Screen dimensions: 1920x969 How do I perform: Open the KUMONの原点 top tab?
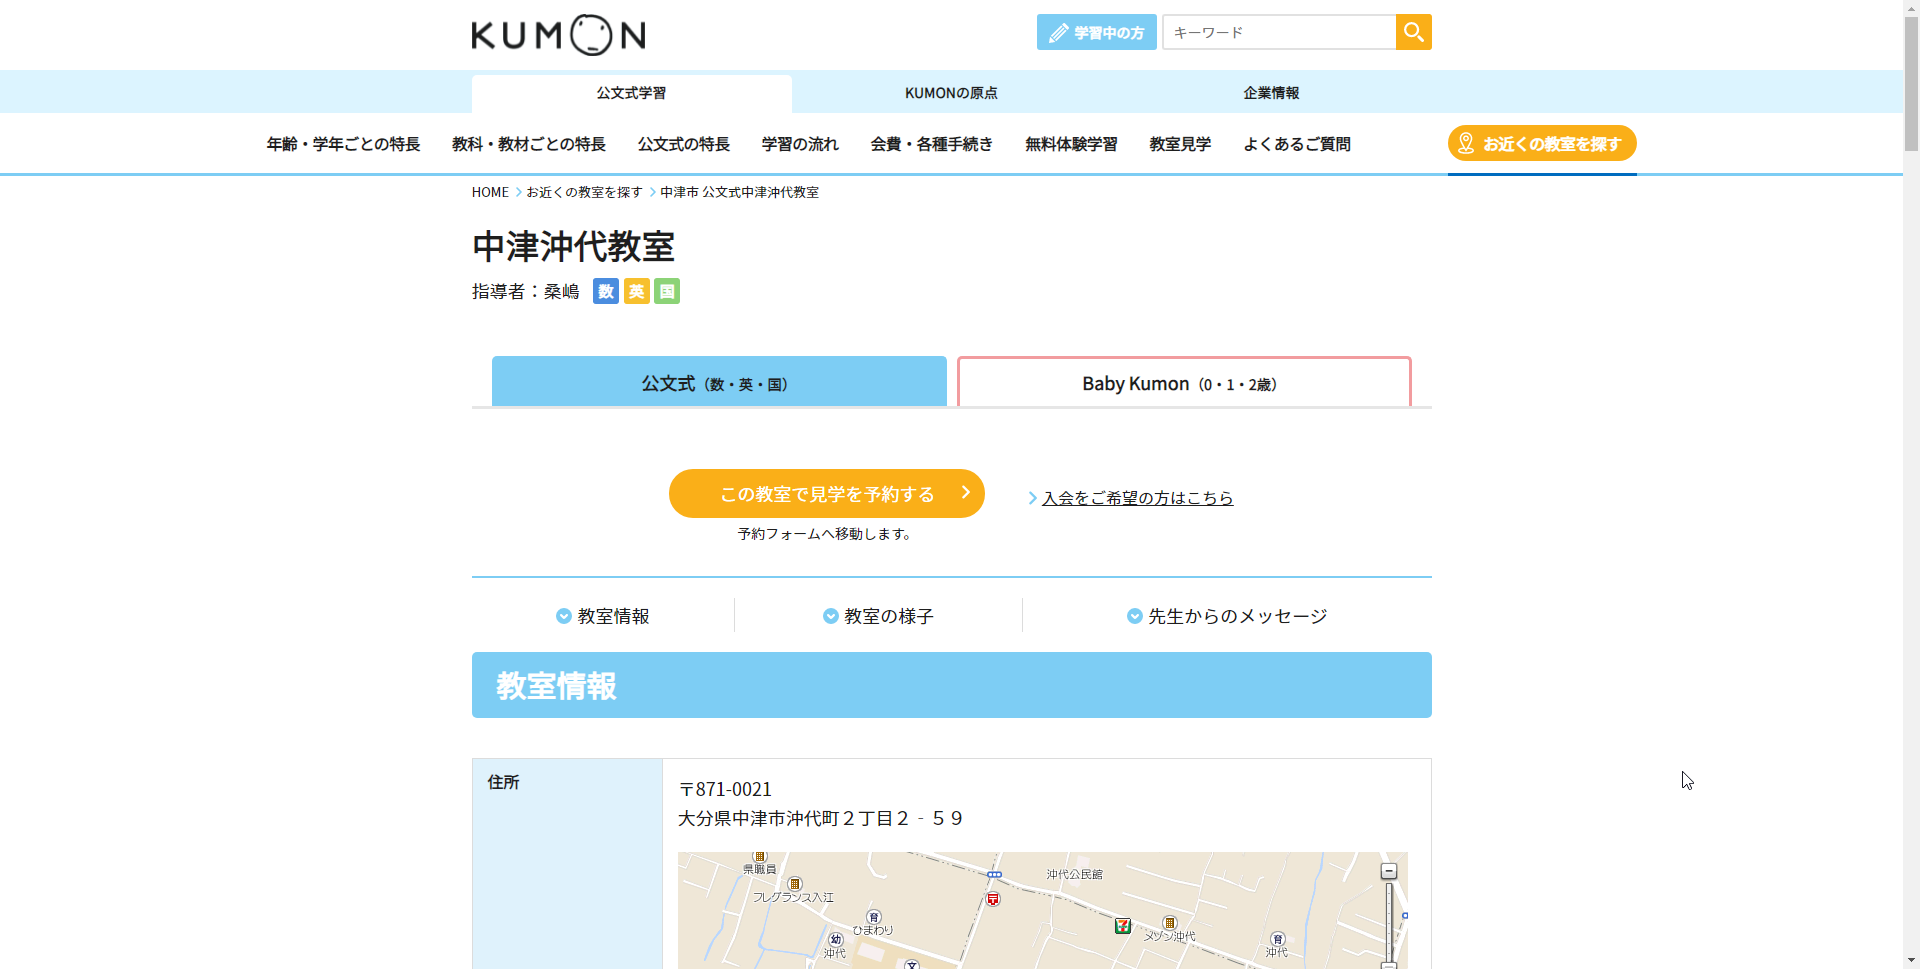click(x=951, y=93)
